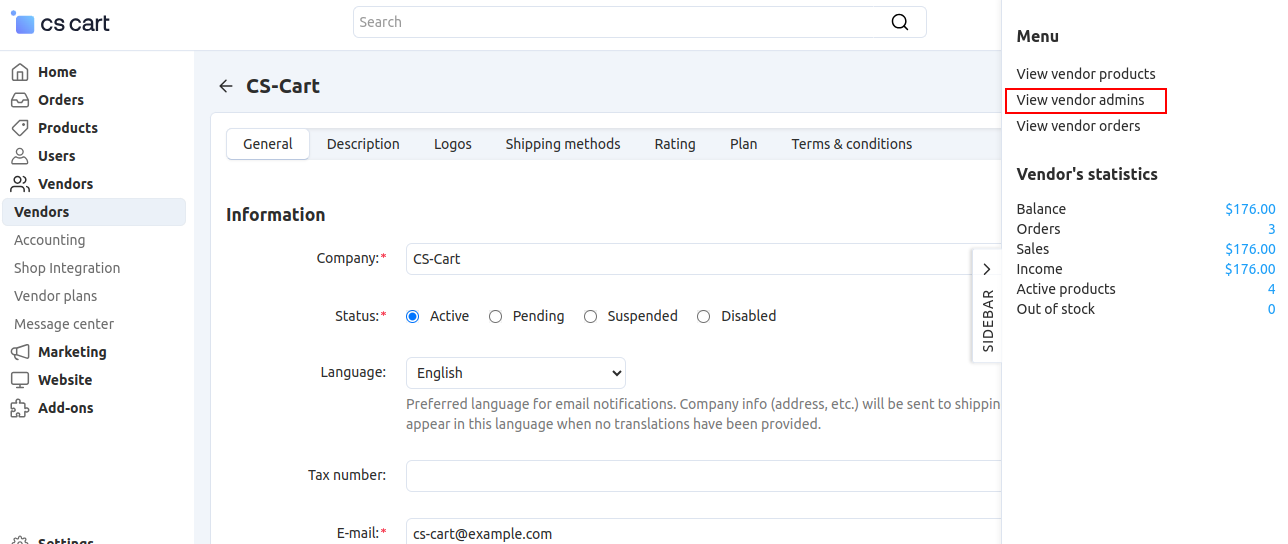
Task: Open Orders via the inbox icon
Action: click(x=20, y=100)
